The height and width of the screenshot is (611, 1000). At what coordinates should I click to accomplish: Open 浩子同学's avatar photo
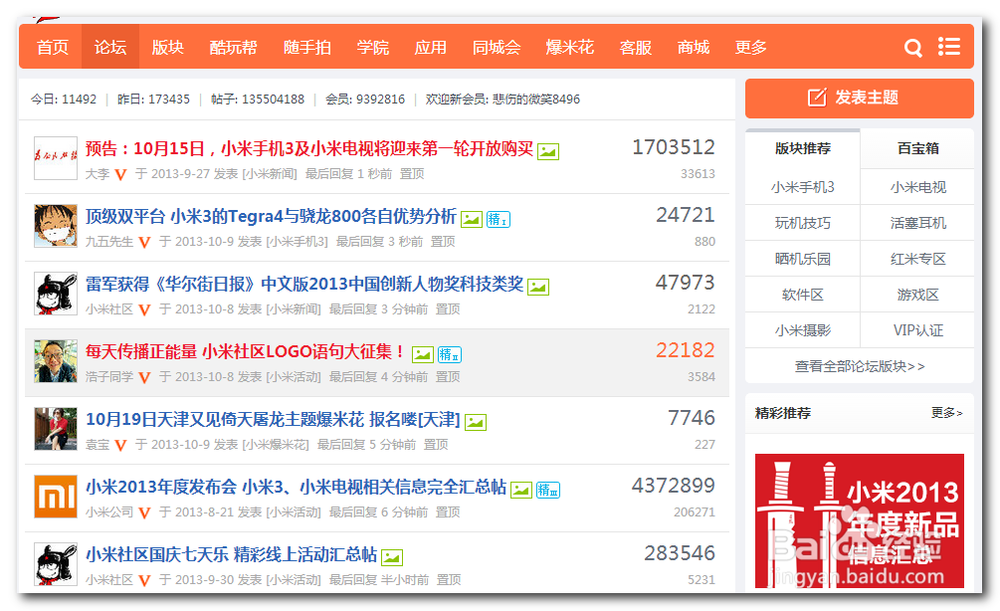(x=55, y=361)
